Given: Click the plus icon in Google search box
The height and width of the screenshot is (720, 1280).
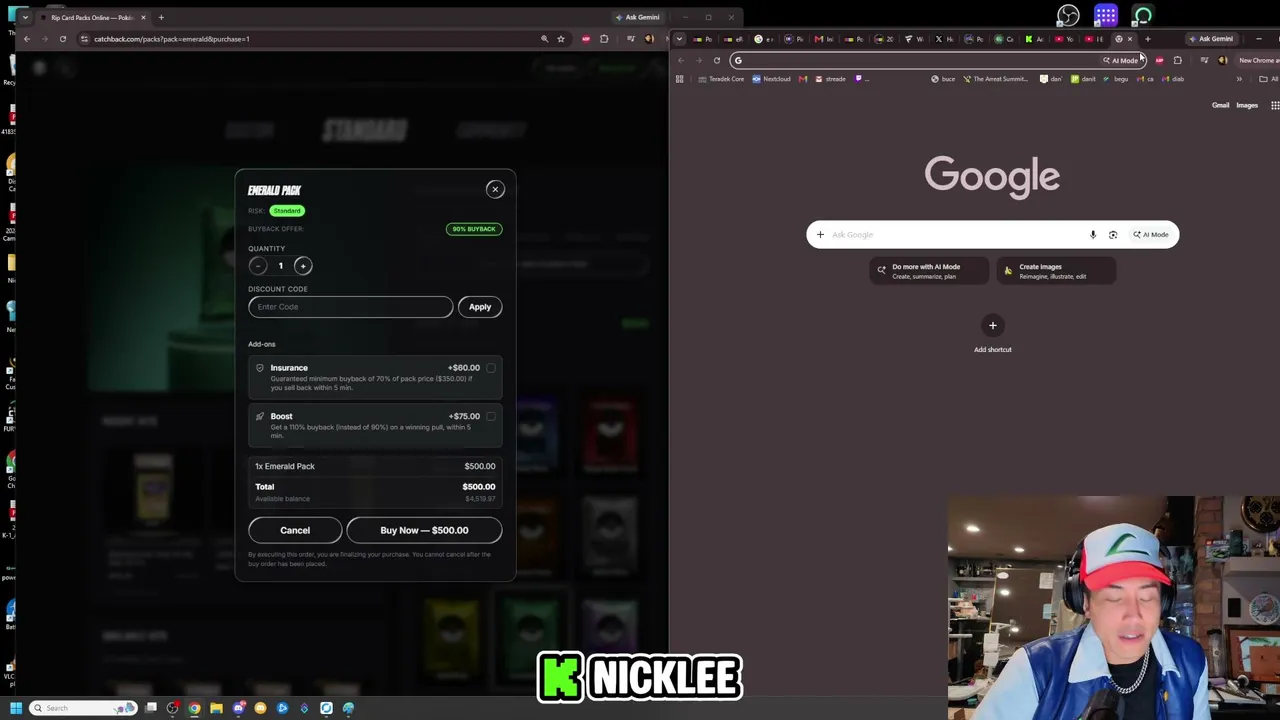Looking at the screenshot, I should tap(820, 235).
